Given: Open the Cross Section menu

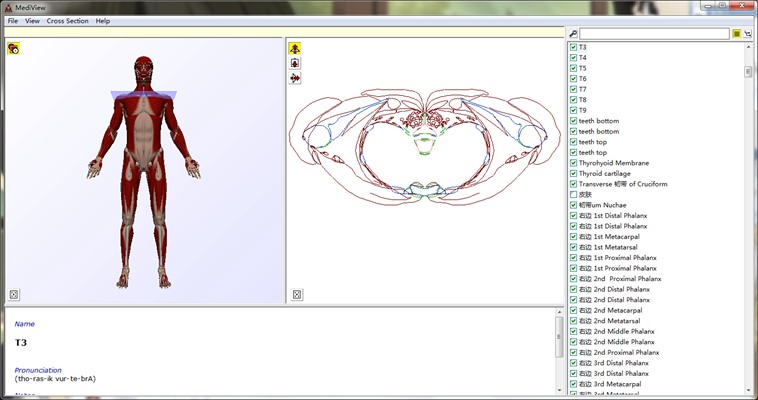Looking at the screenshot, I should (x=67, y=21).
